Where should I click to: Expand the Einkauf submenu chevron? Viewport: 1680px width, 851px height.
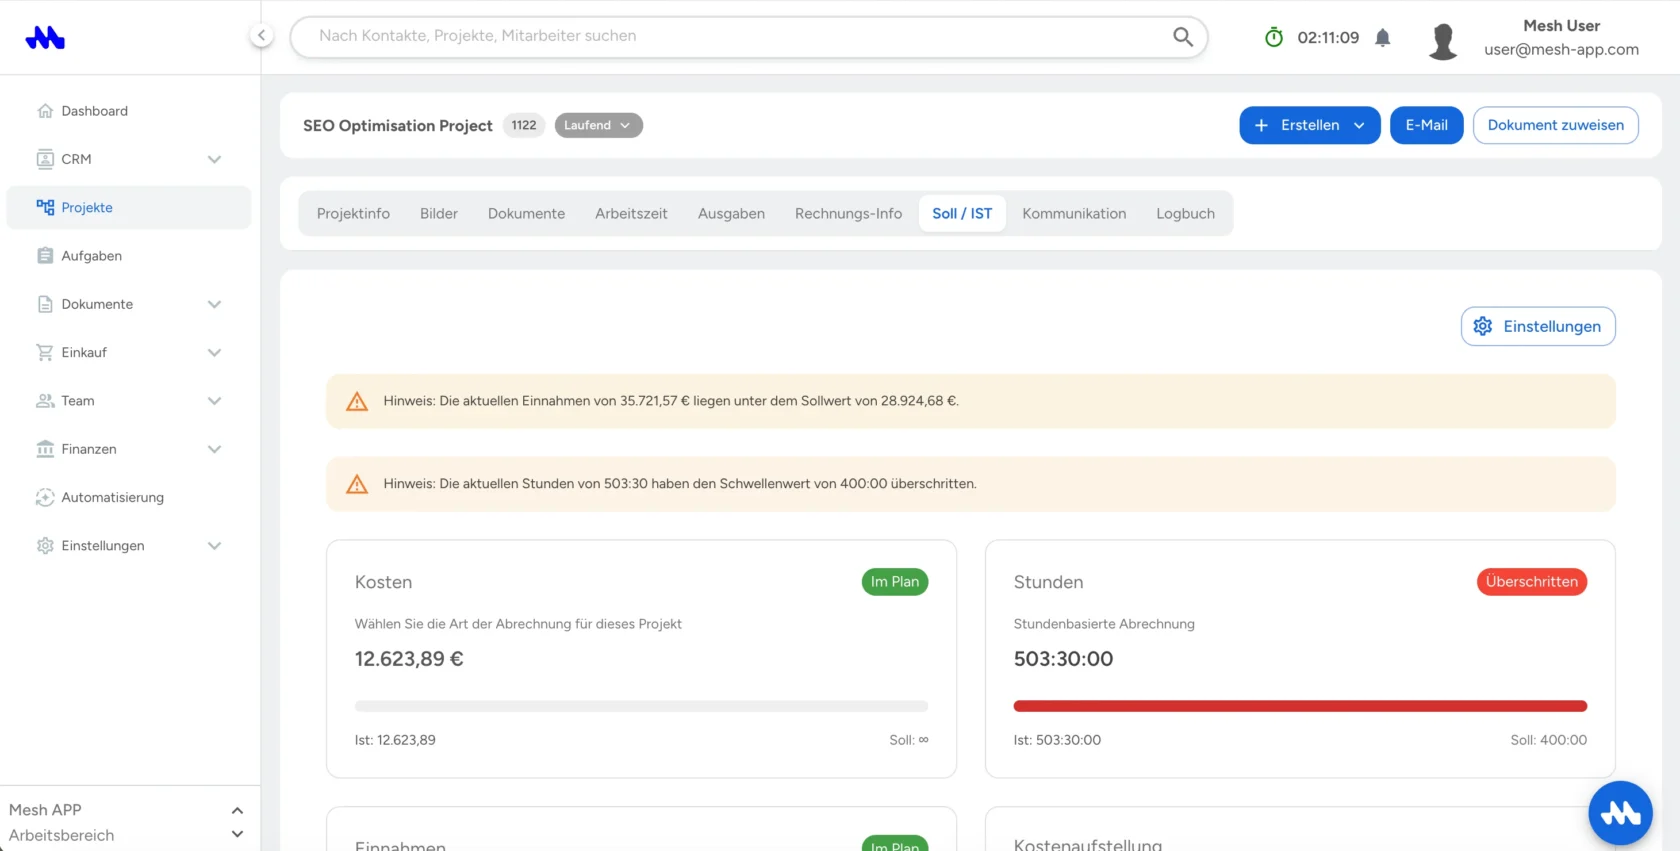214,352
